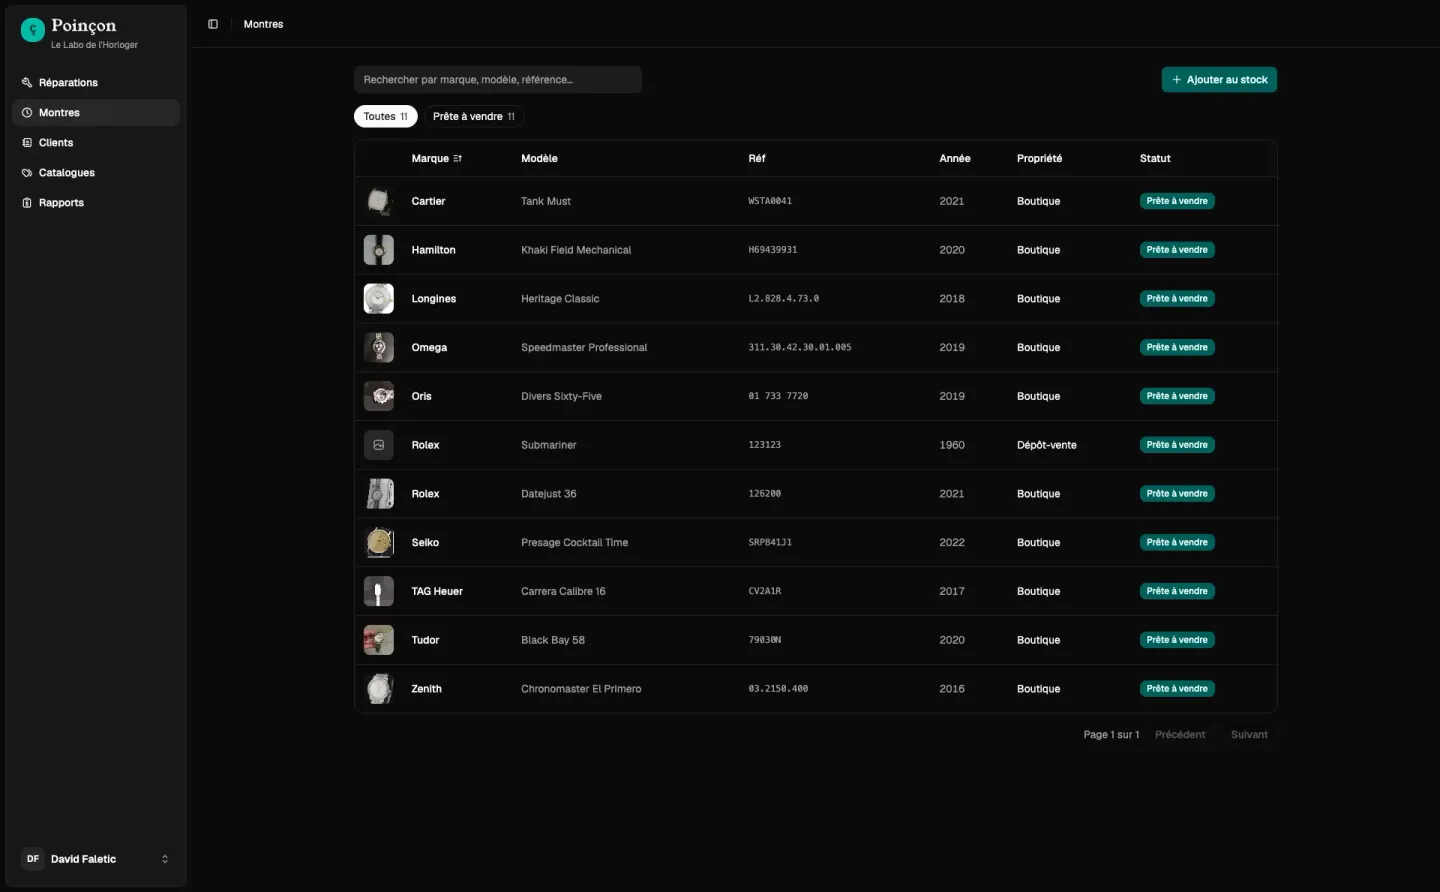Click the Année column header
1440x892 pixels.
click(955, 159)
